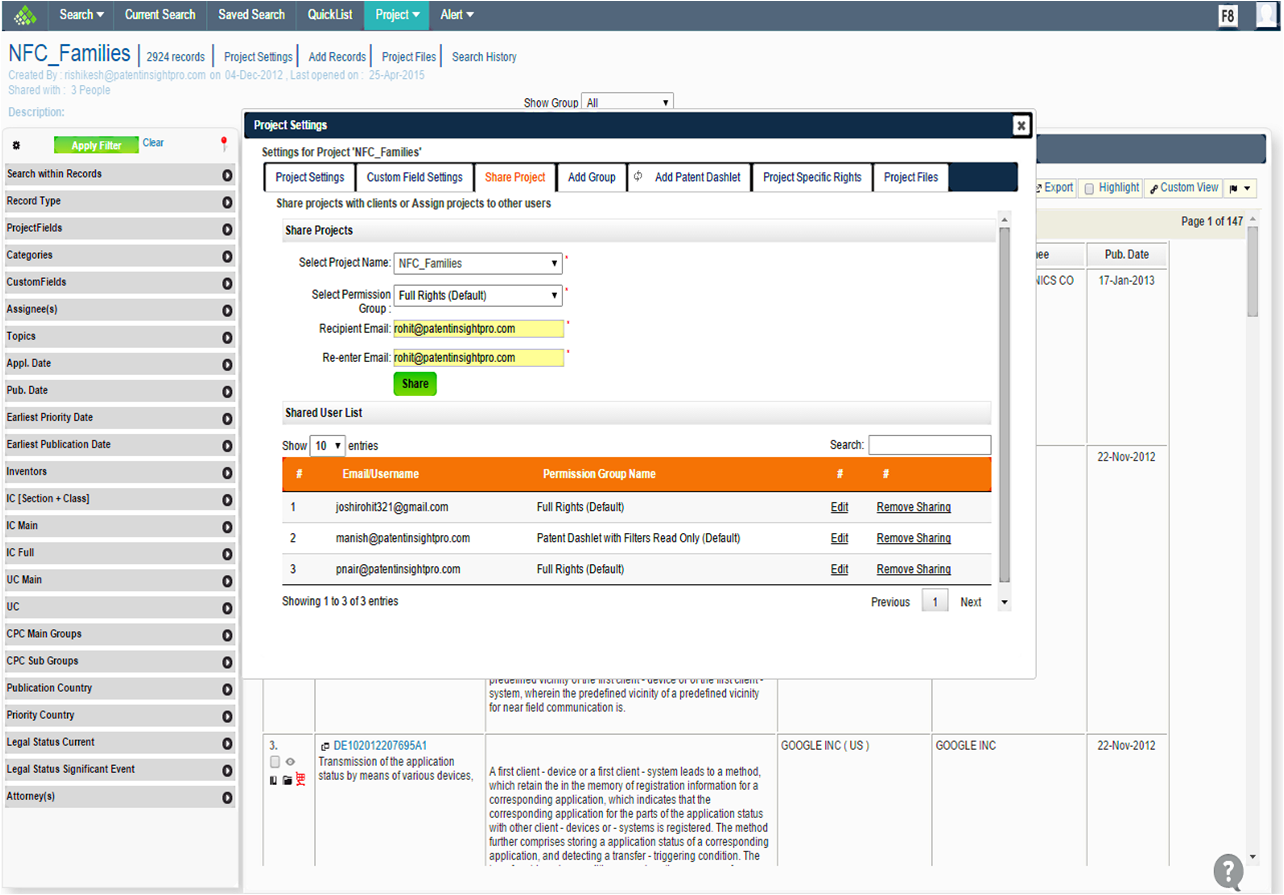Click the F8 icon in top bar

(1227, 16)
